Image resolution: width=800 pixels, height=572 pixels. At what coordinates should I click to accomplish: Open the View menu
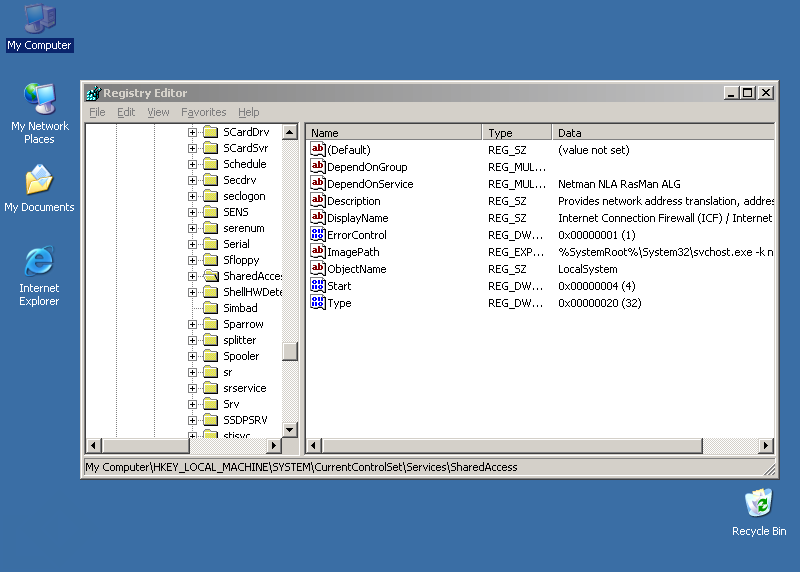point(158,112)
